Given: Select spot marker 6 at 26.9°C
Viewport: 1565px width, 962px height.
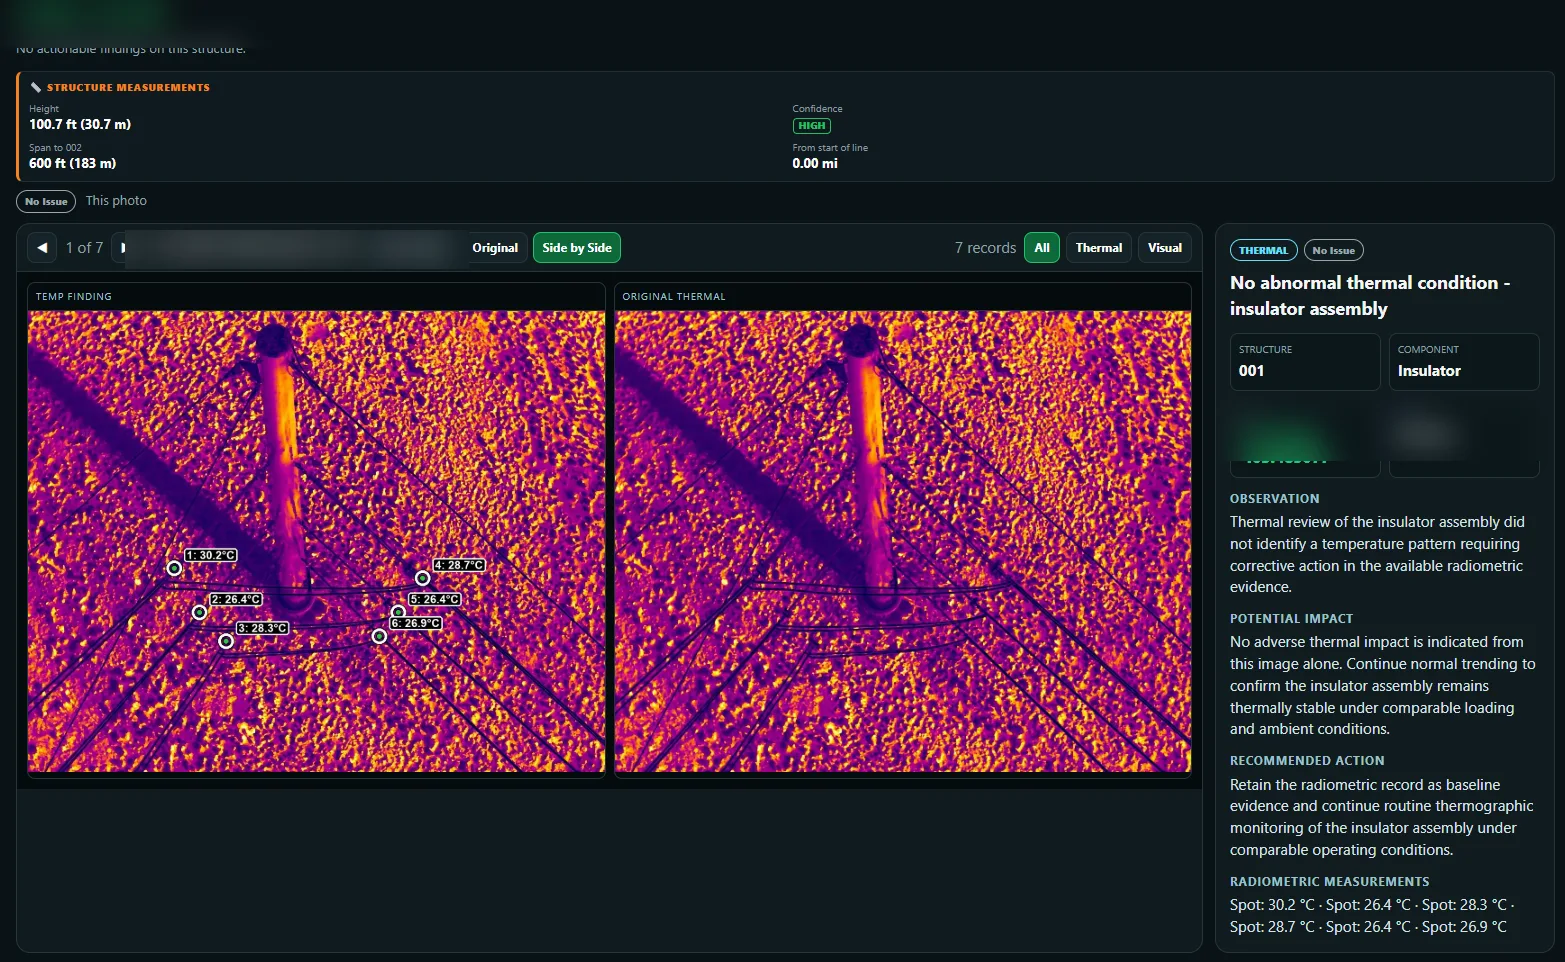Looking at the screenshot, I should pyautogui.click(x=379, y=636).
